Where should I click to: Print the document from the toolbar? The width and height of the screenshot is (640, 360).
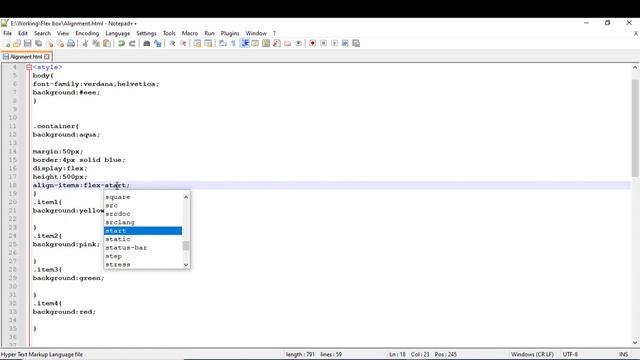click(x=71, y=43)
